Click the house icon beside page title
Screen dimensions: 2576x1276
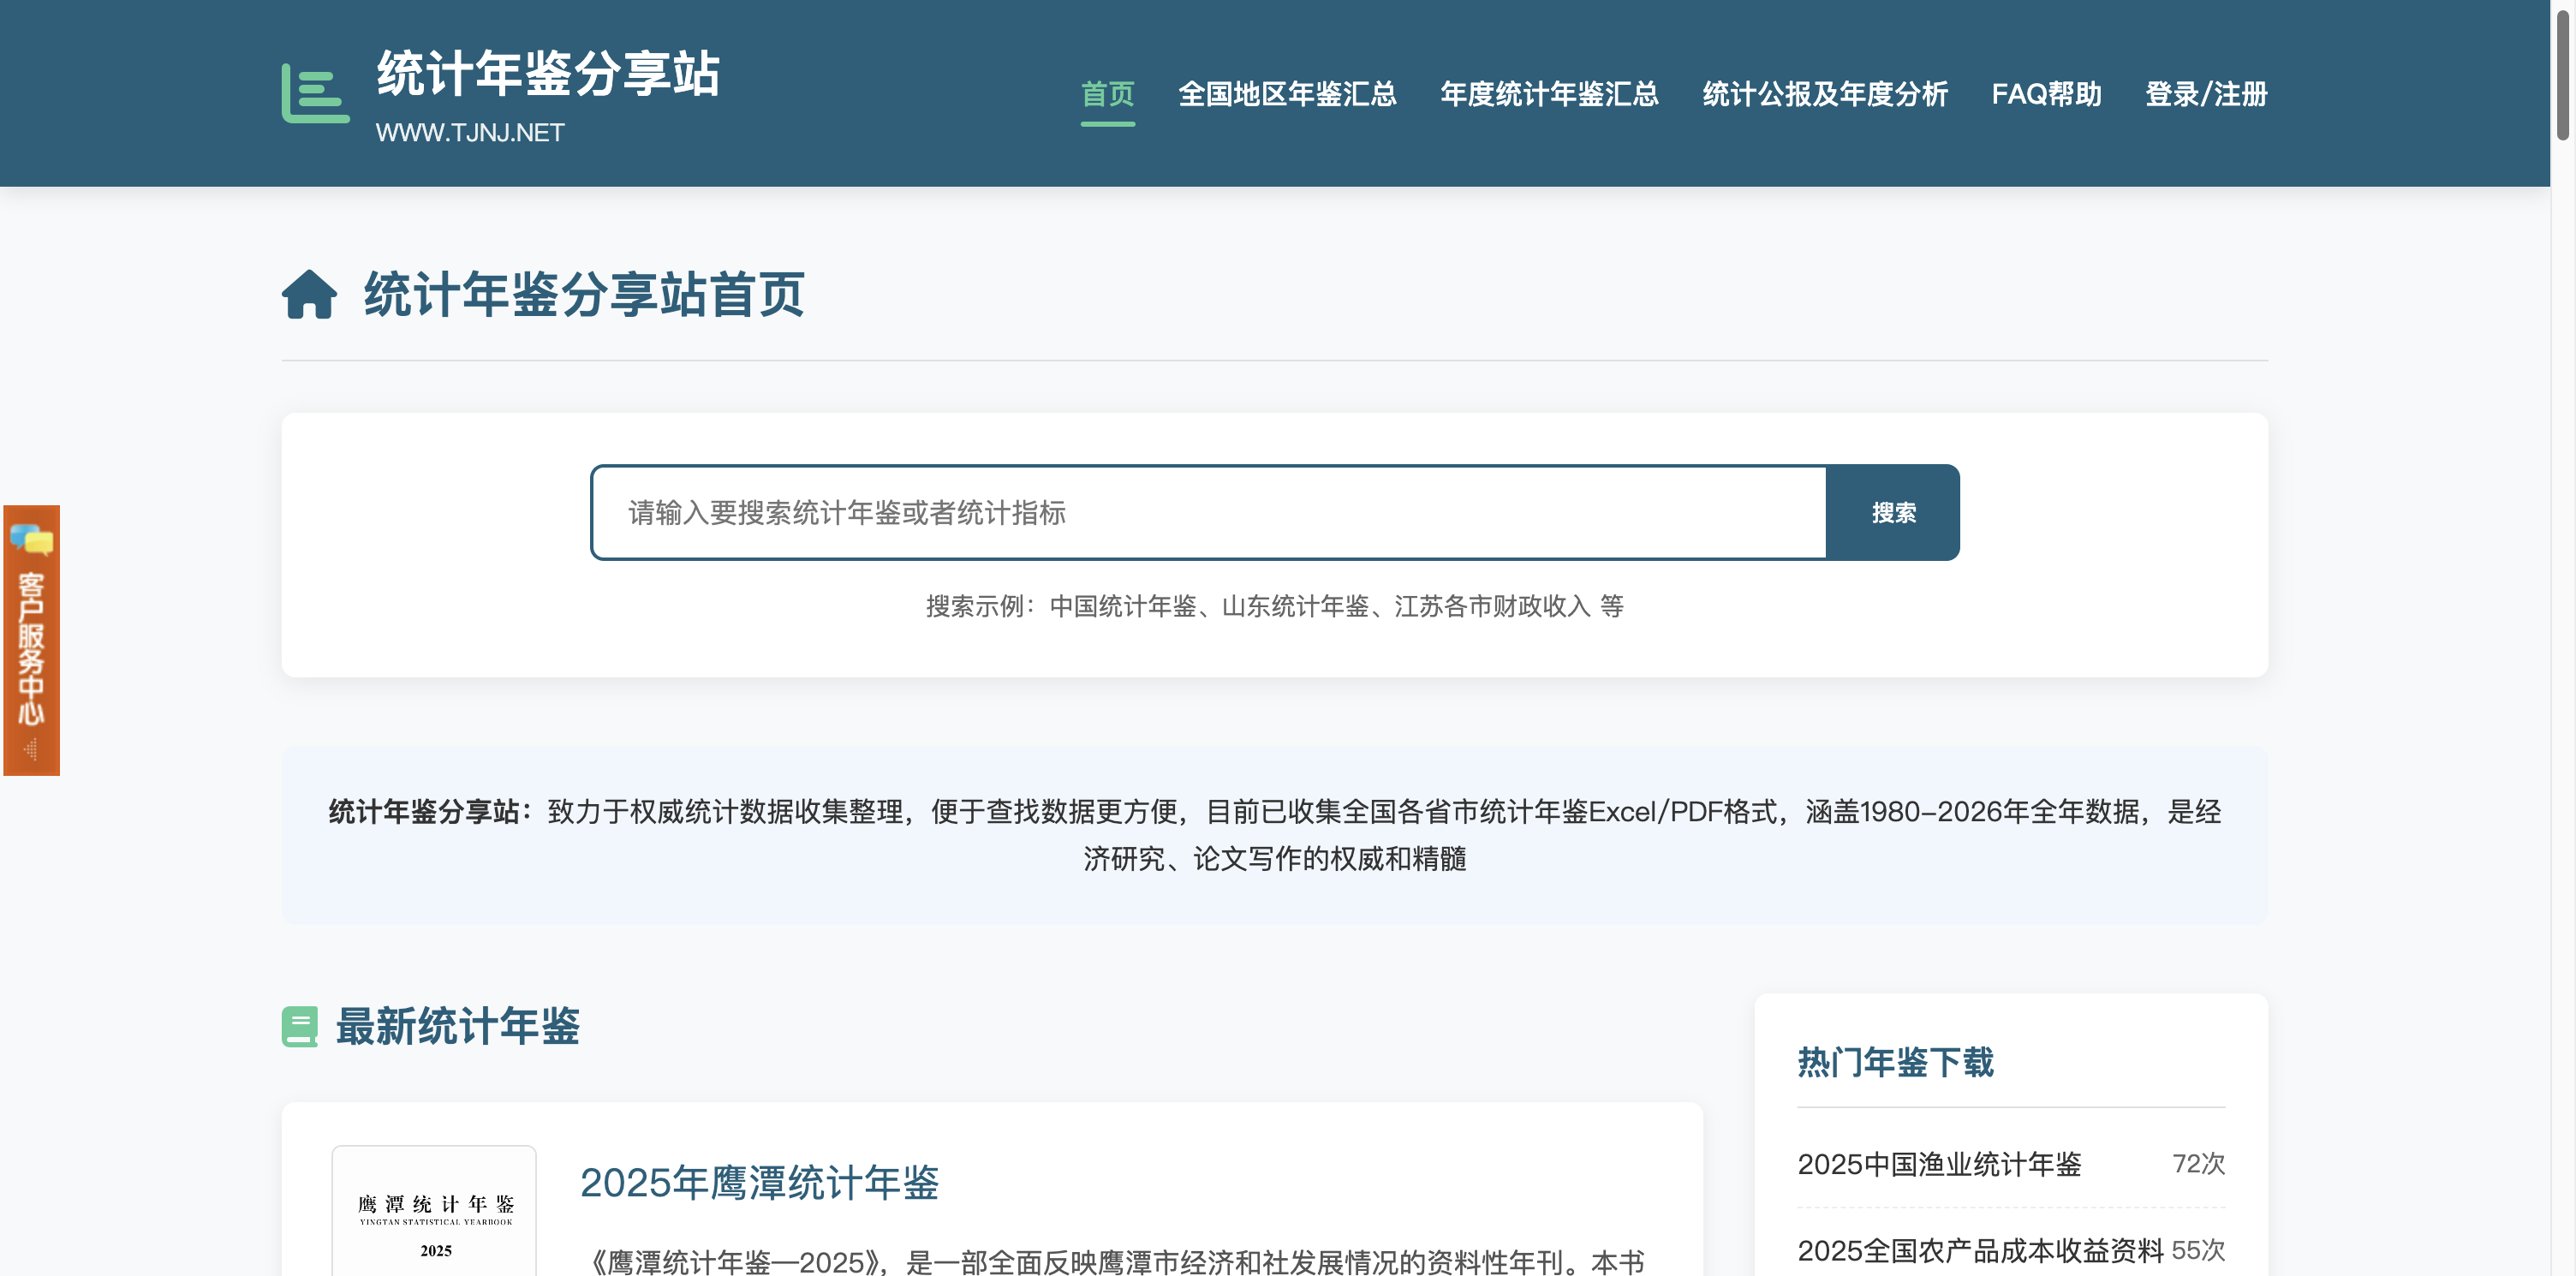click(x=309, y=294)
